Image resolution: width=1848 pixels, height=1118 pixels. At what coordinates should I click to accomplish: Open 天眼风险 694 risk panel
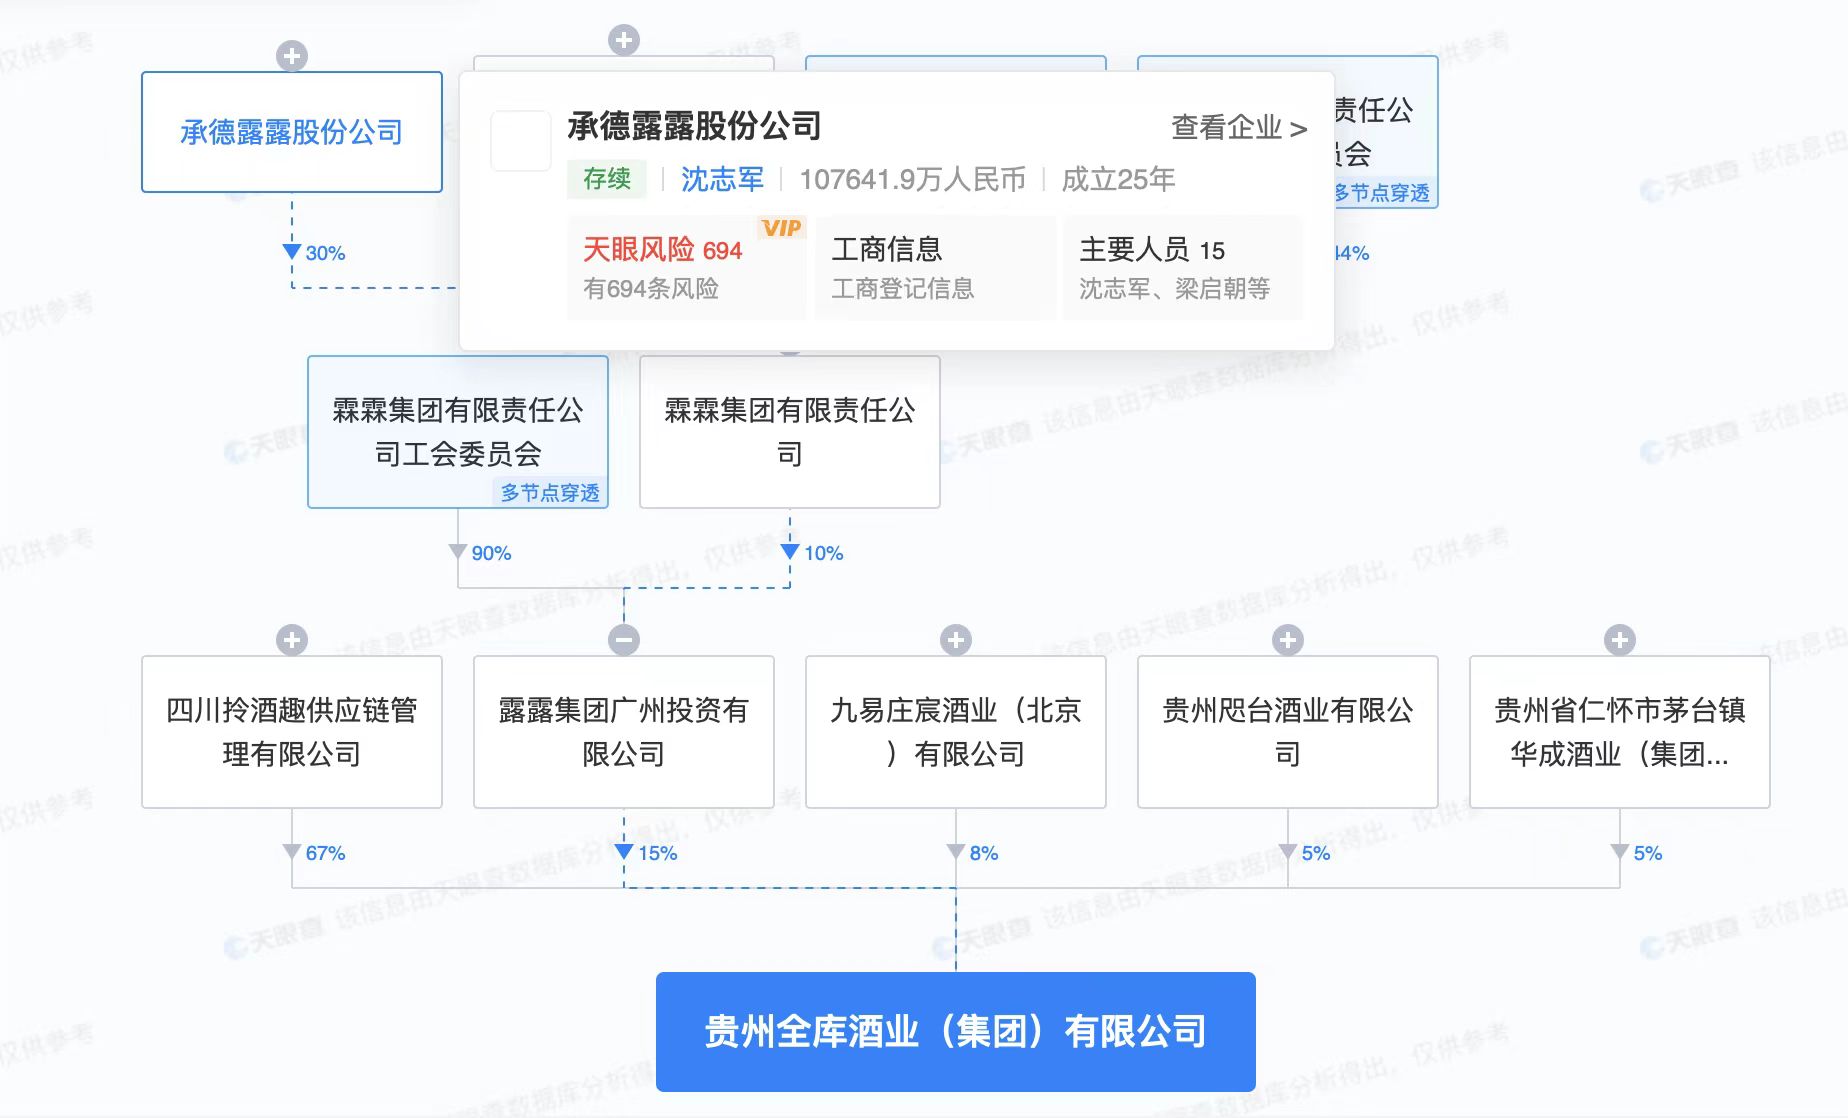coord(686,268)
